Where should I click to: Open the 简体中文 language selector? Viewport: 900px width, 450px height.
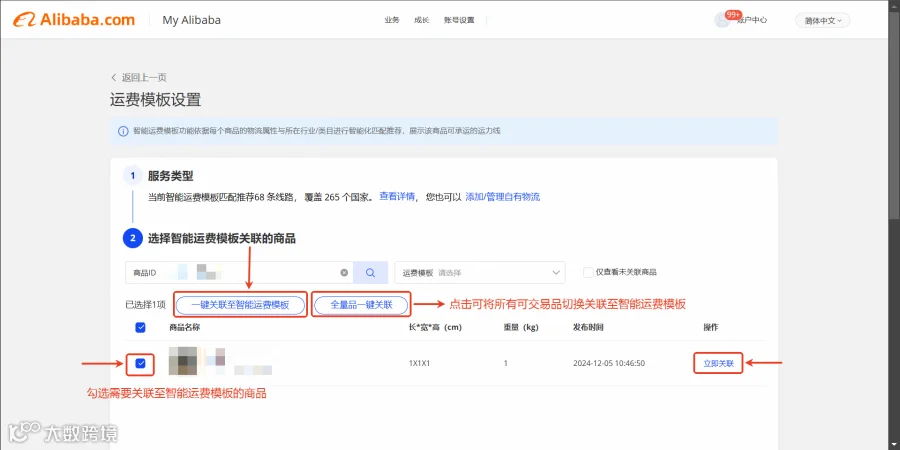(823, 20)
